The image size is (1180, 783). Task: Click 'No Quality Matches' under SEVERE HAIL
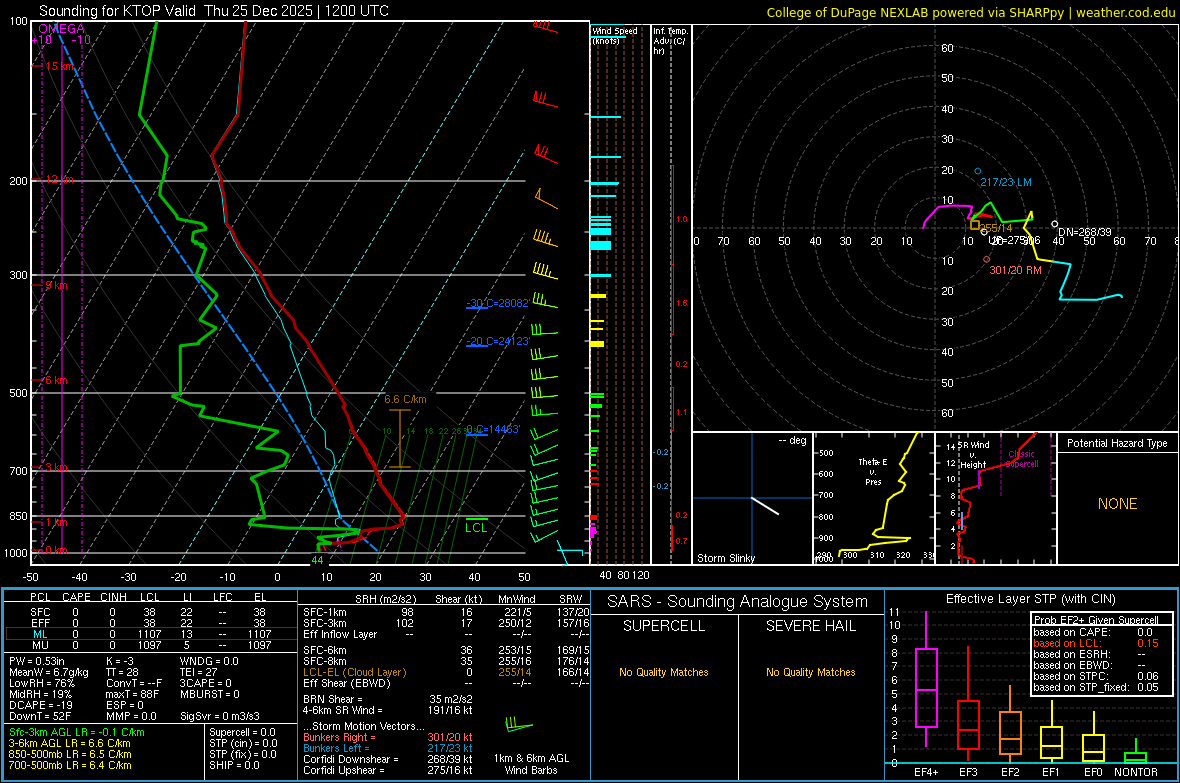point(810,672)
